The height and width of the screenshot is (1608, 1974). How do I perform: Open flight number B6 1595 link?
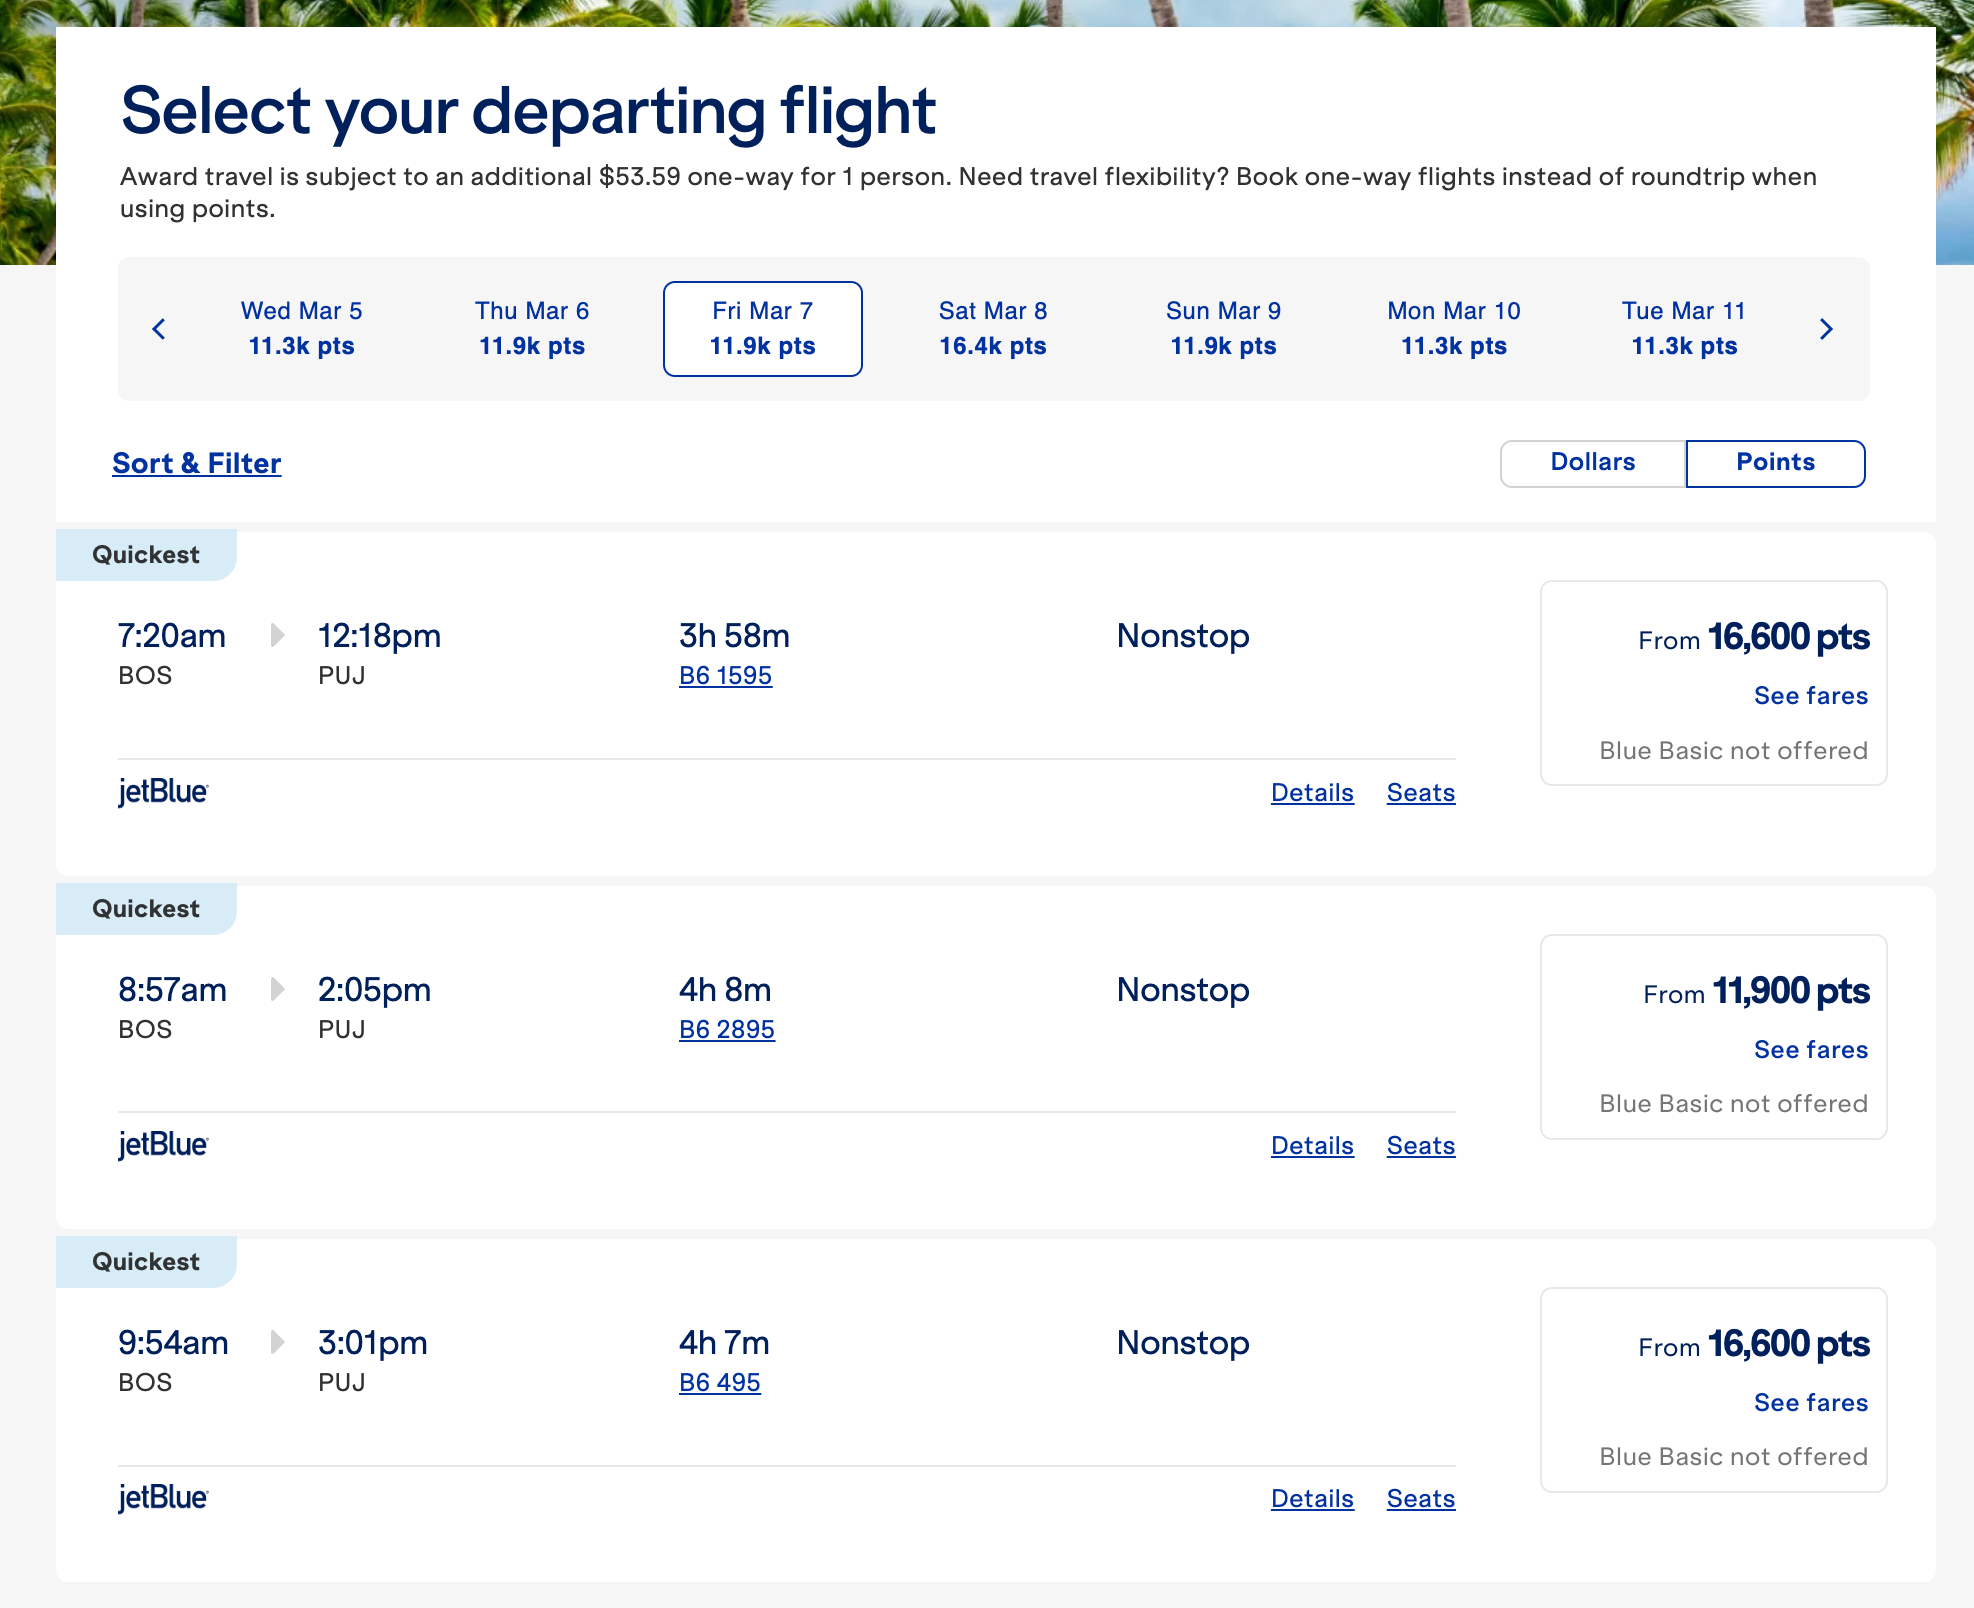(x=725, y=676)
